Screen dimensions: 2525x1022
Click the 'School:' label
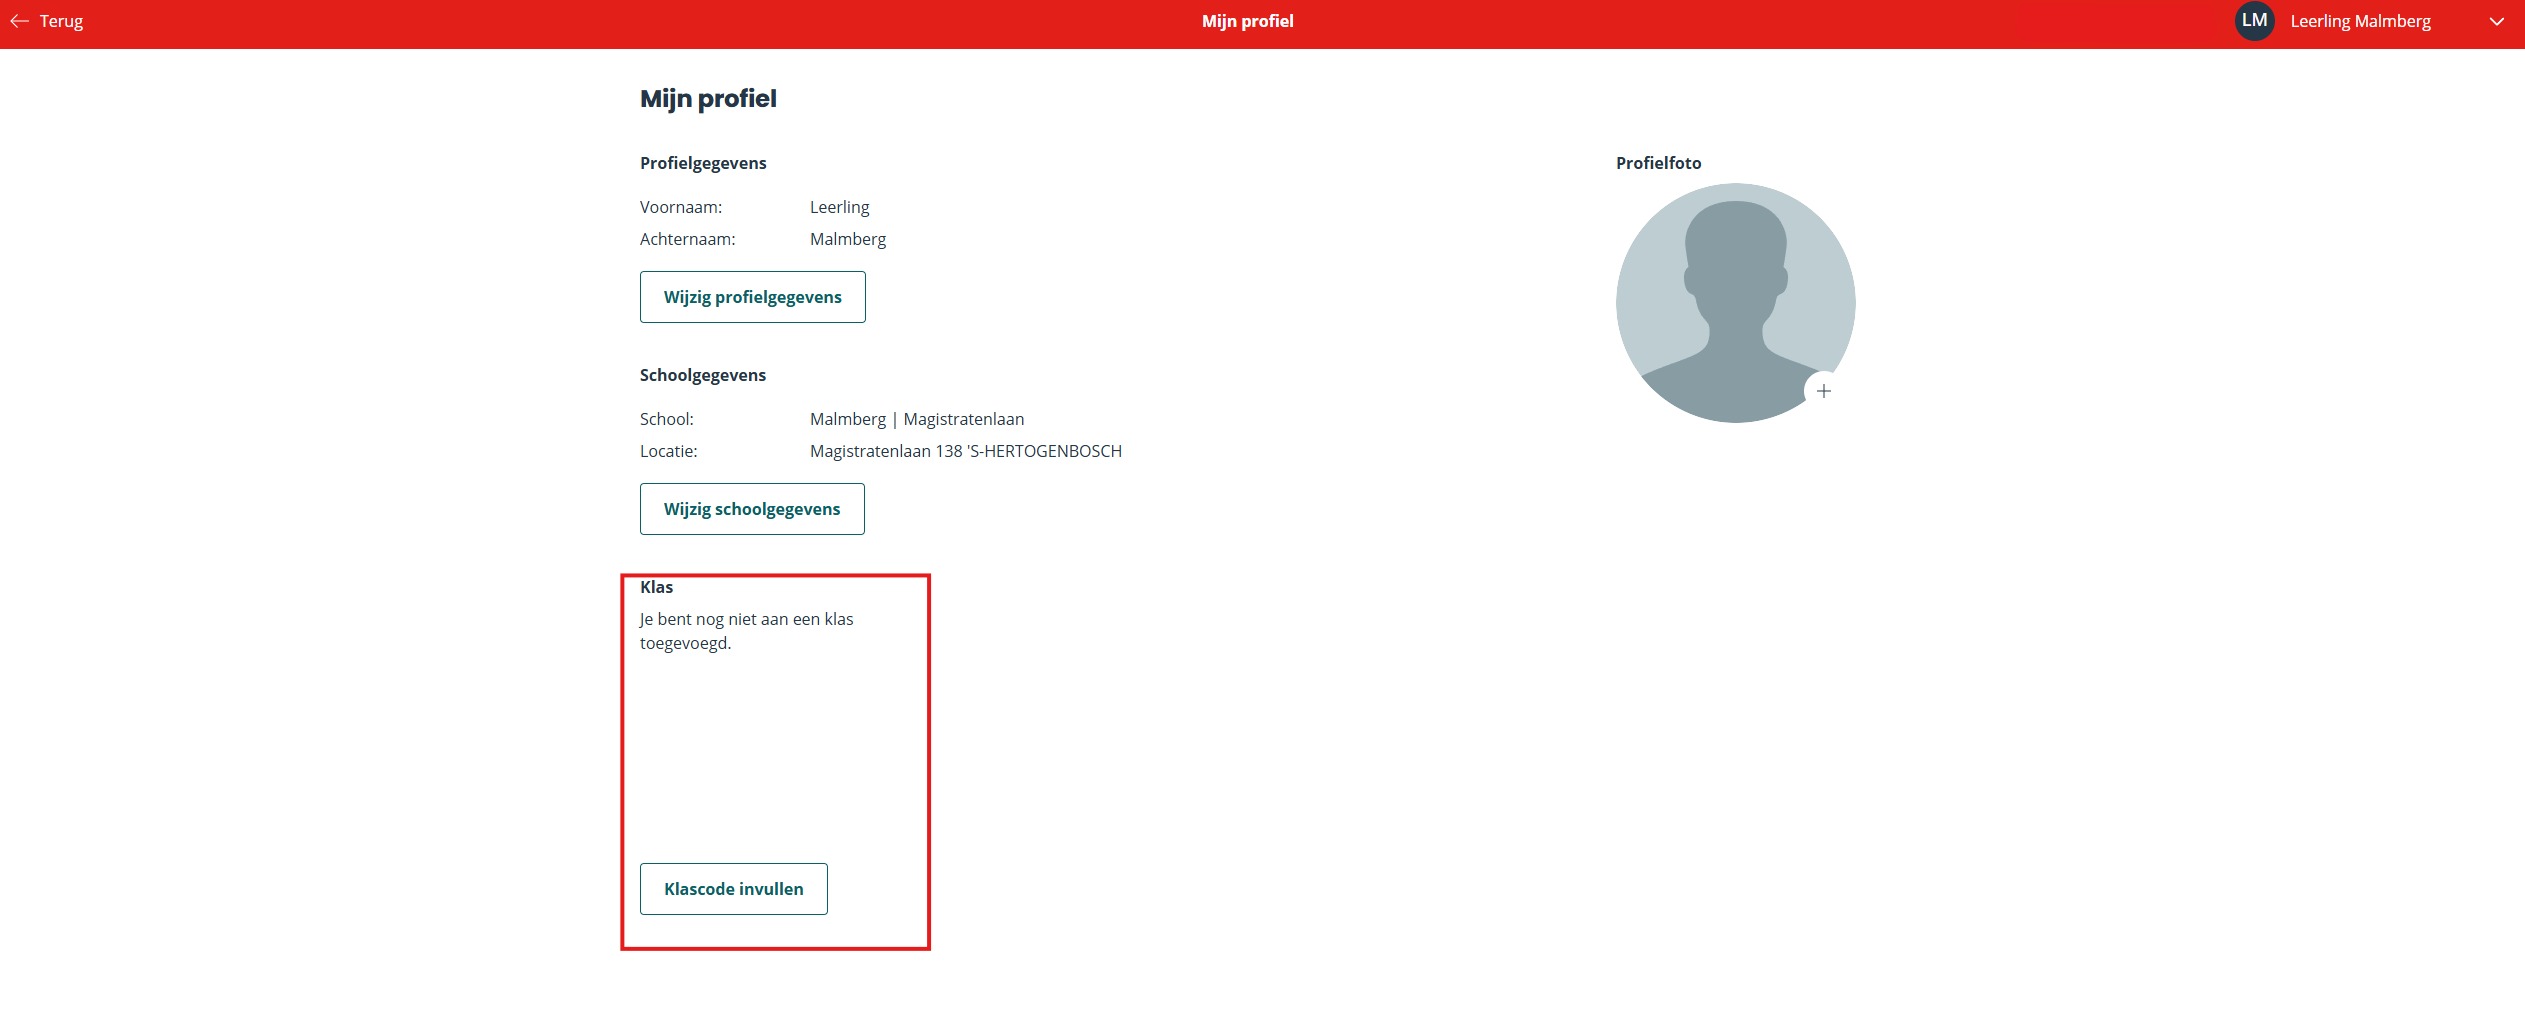[x=666, y=419]
